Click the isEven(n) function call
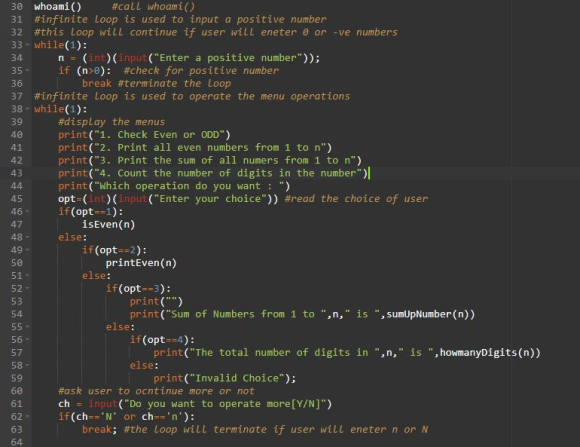580x447 pixels. [x=108, y=225]
